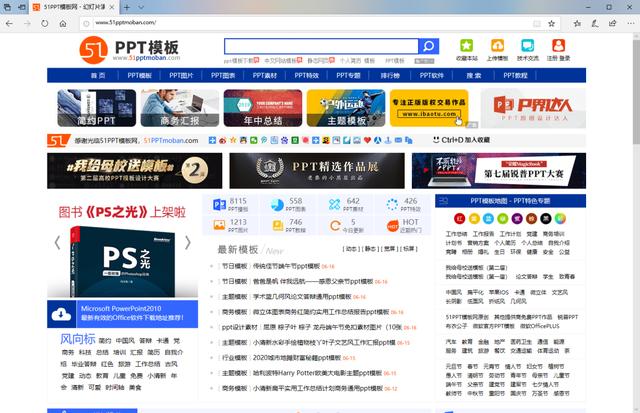Open the PPT教程 navigation item

(x=515, y=75)
